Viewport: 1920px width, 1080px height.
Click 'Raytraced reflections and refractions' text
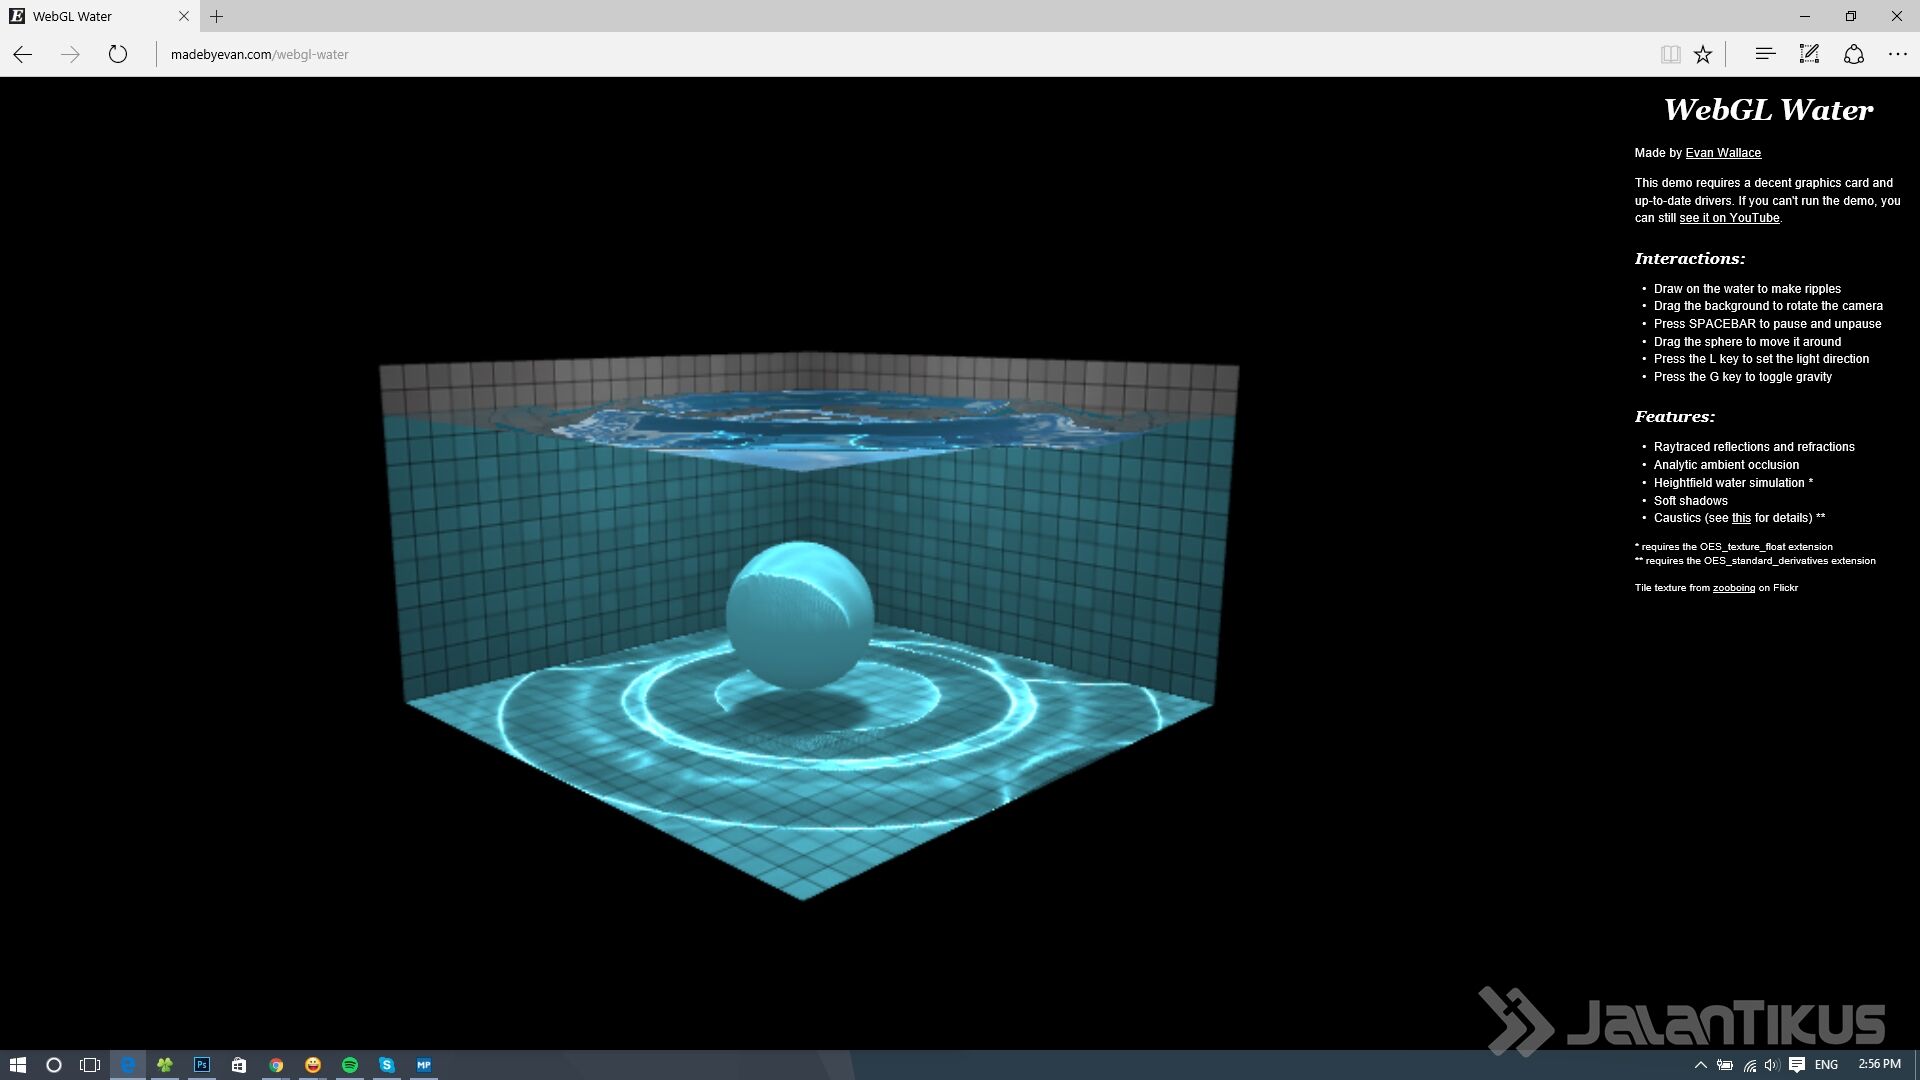tap(1754, 447)
